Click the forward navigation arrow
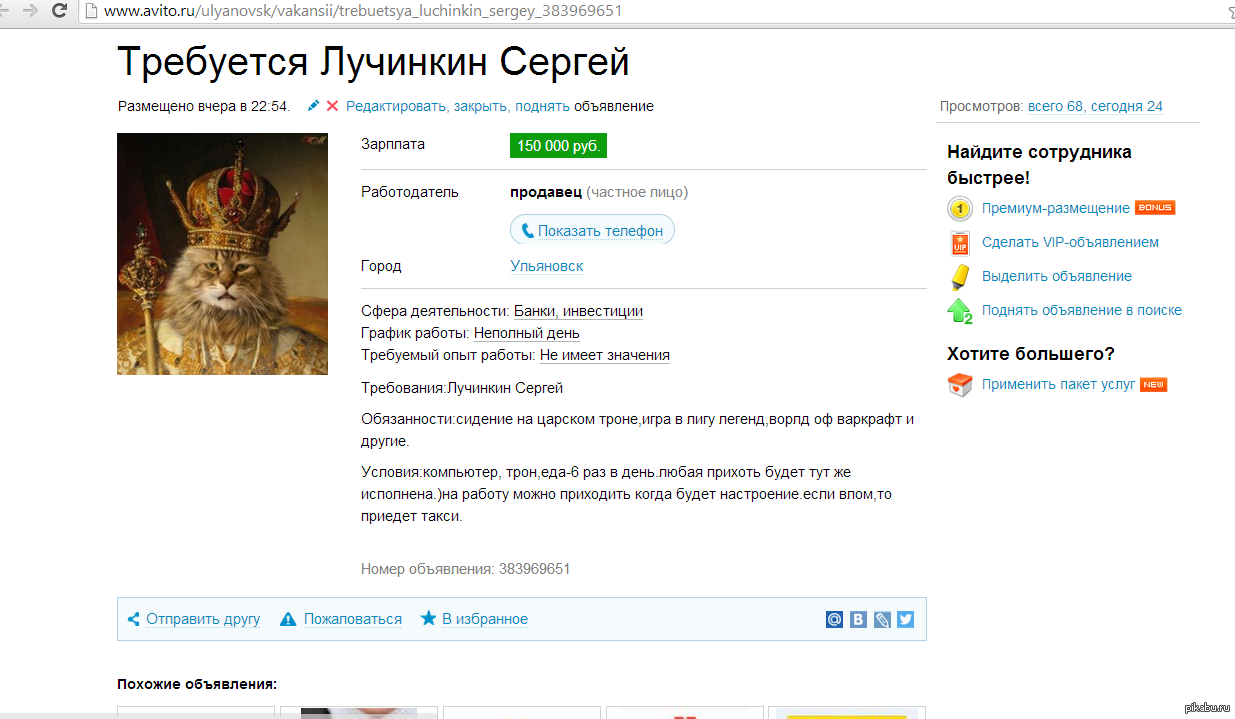 (x=30, y=11)
